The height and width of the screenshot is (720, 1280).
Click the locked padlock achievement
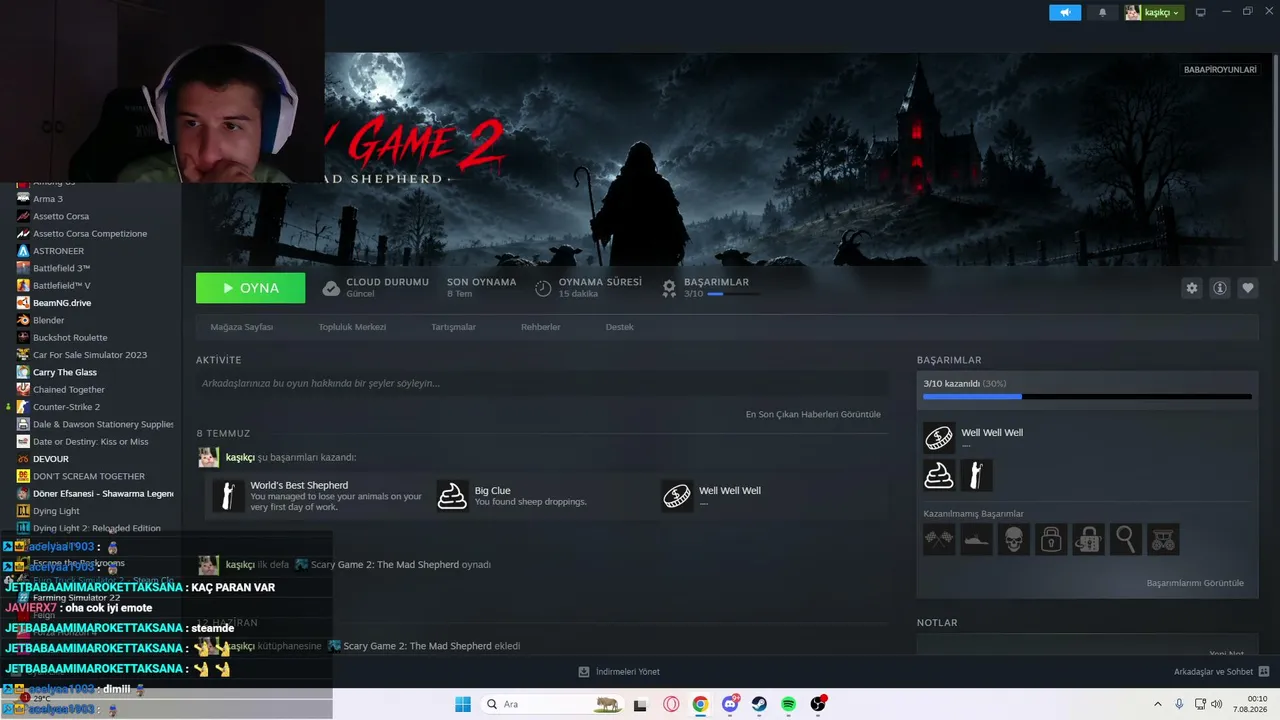tap(1050, 539)
